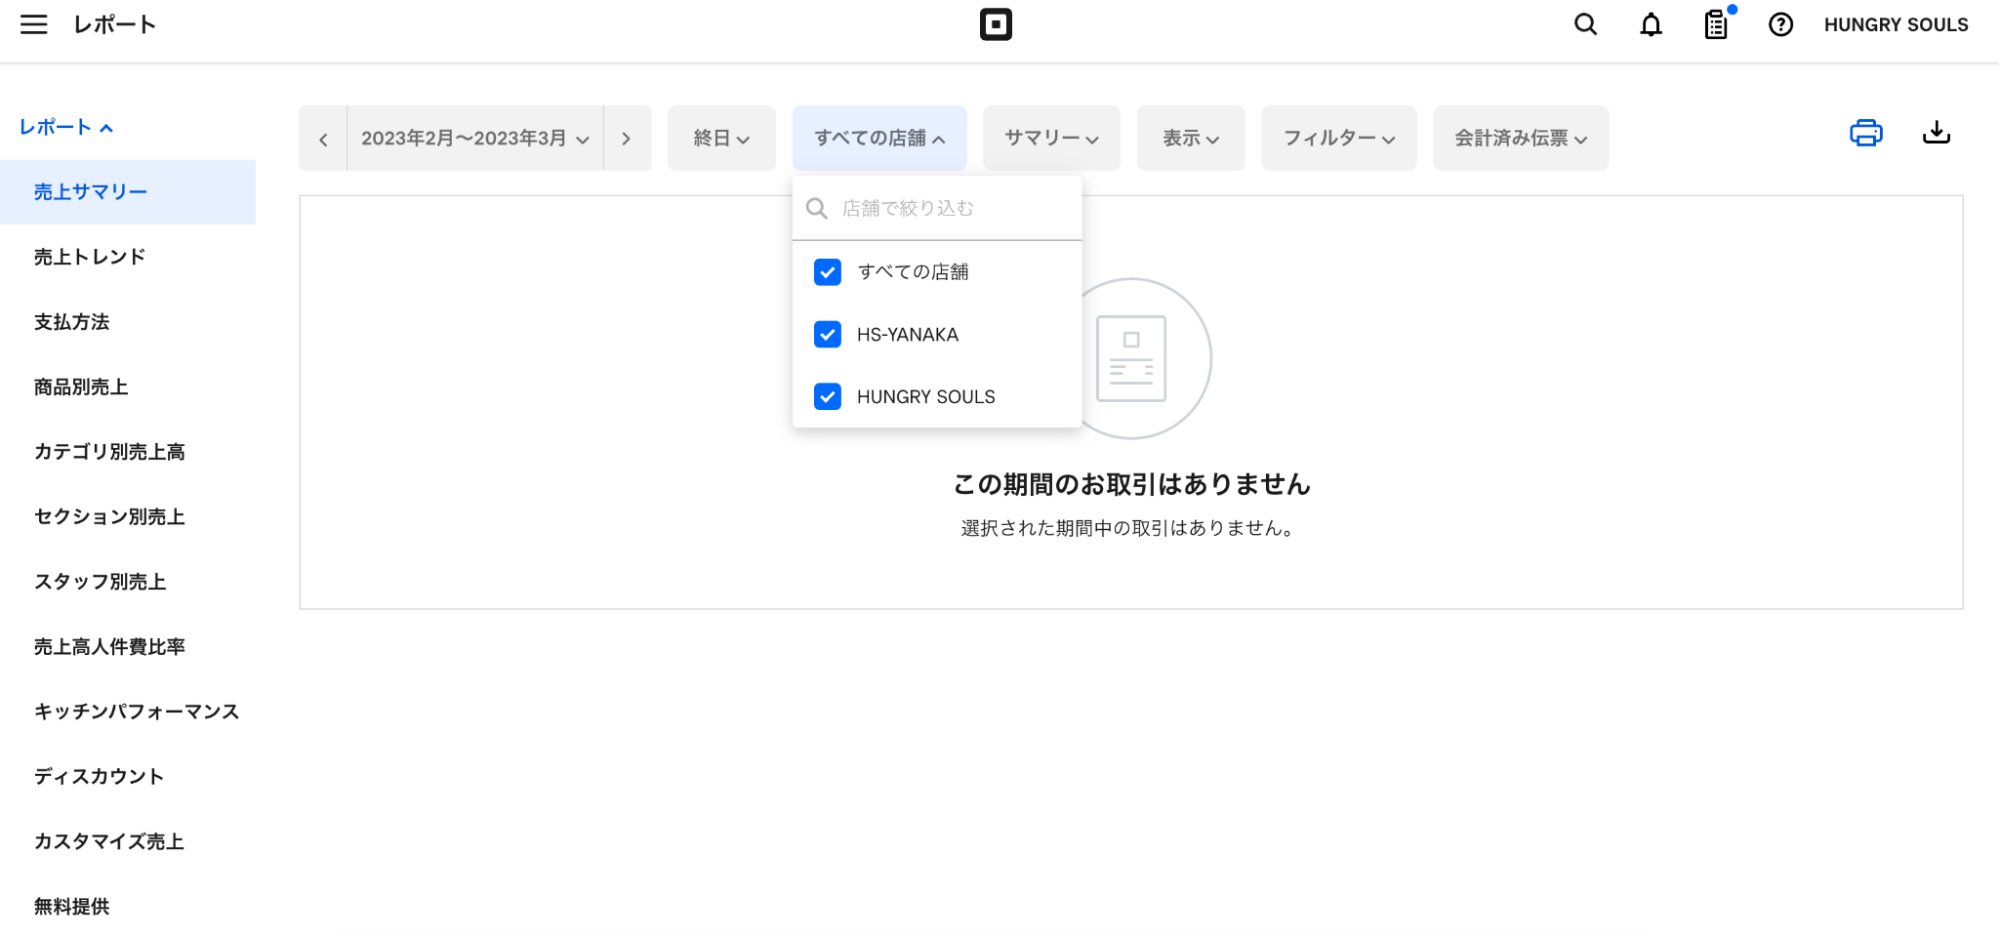Open the キッチンパフォーマンス report
This screenshot has height=933, width=1999.
pyautogui.click(x=137, y=711)
